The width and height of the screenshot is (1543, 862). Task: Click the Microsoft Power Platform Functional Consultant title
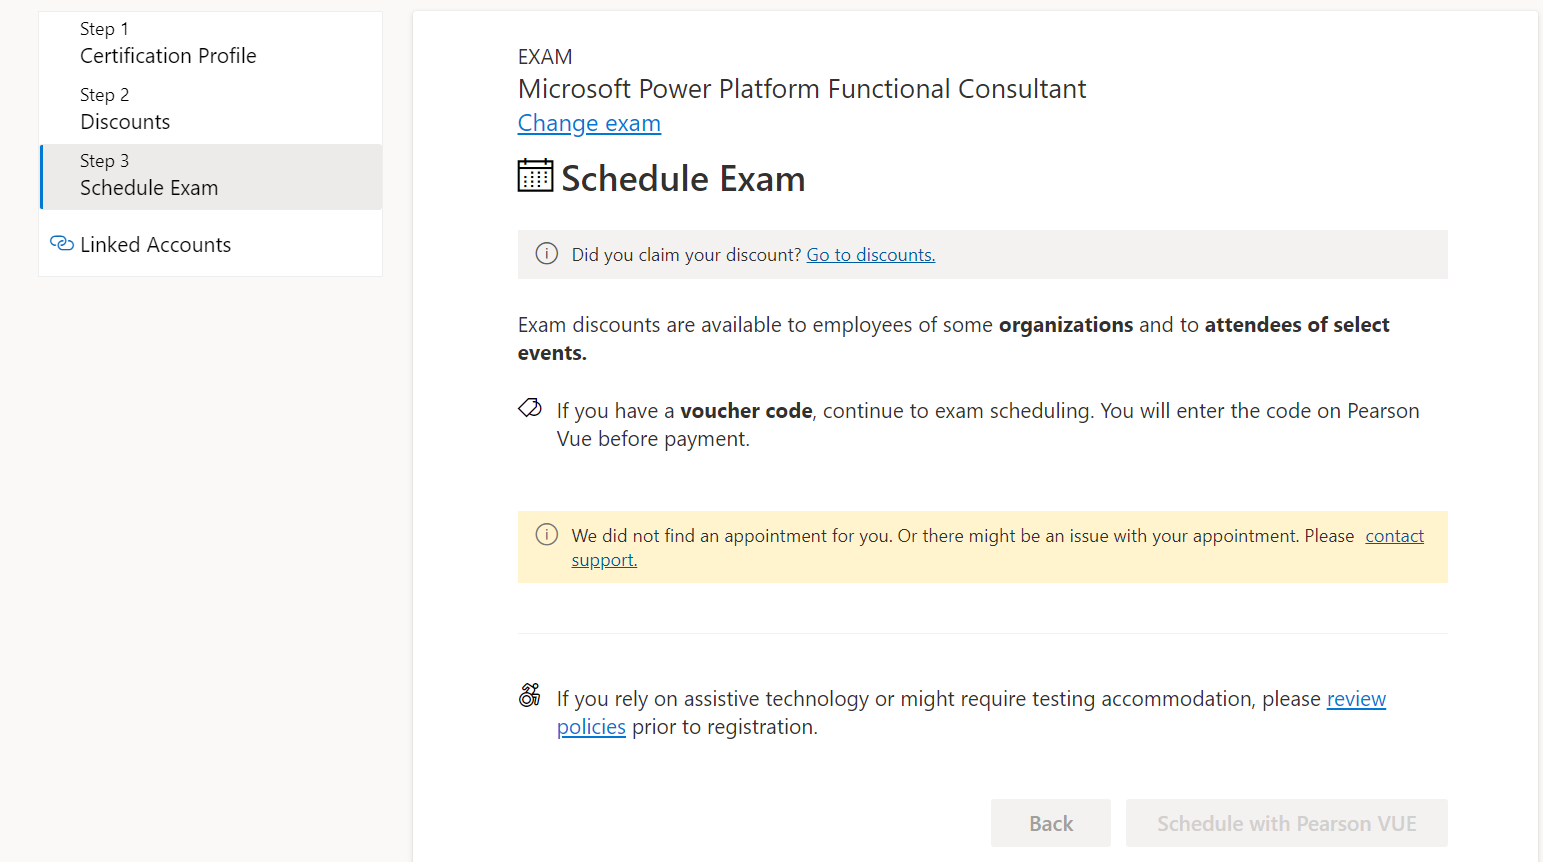point(801,88)
